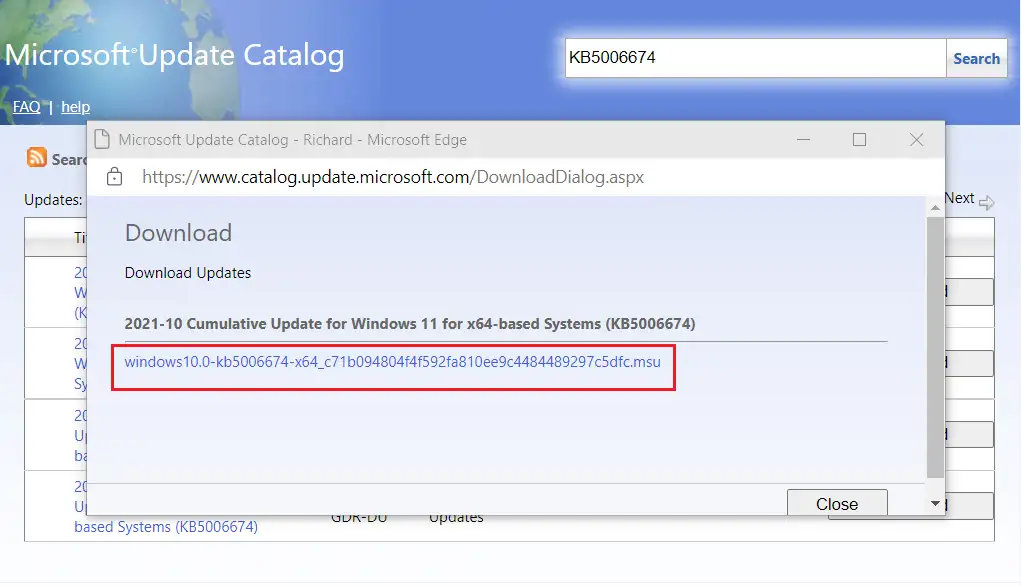Click the Microsoft Update Catalog title

pos(175,55)
